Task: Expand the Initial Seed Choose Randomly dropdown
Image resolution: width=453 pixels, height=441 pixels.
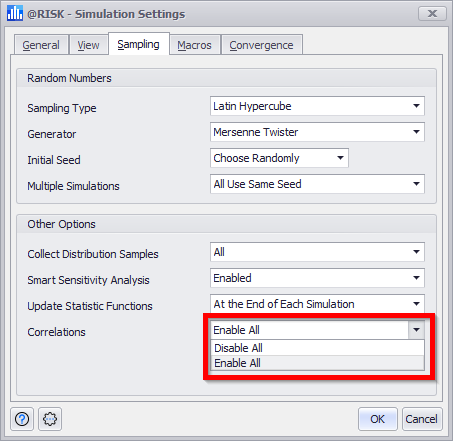Action: (279, 158)
